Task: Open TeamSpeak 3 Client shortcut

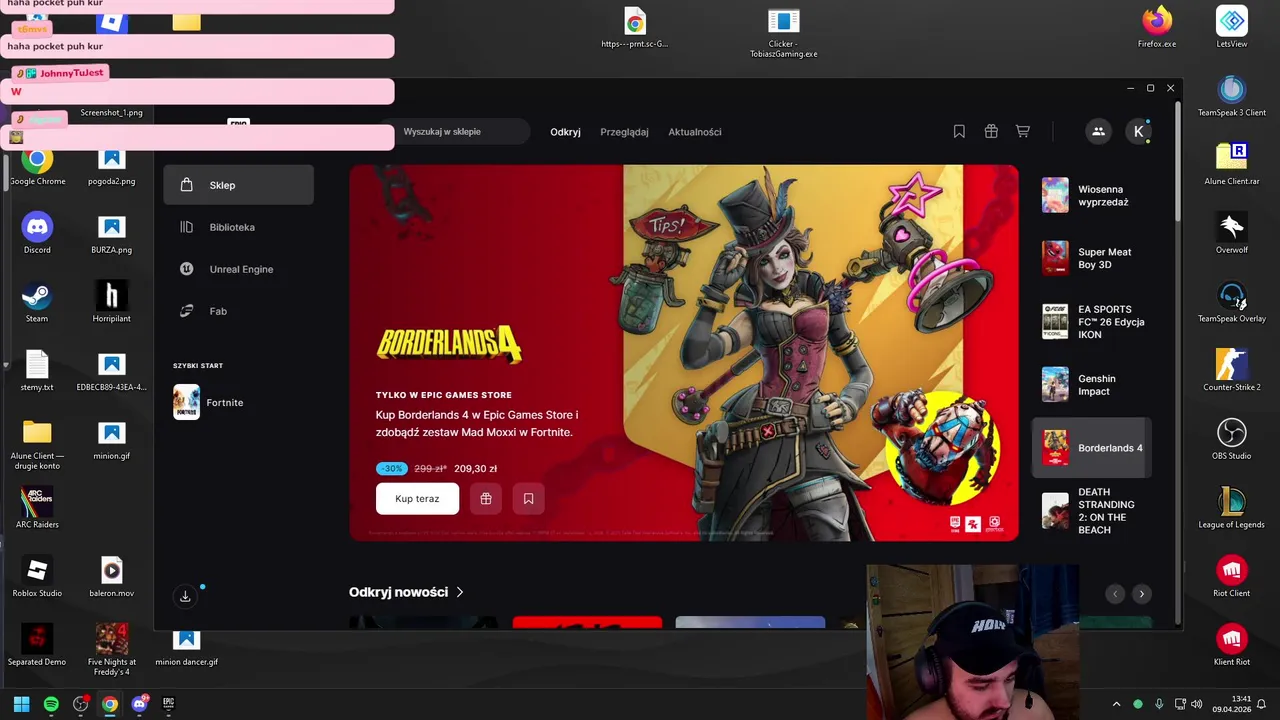Action: coord(1232,97)
